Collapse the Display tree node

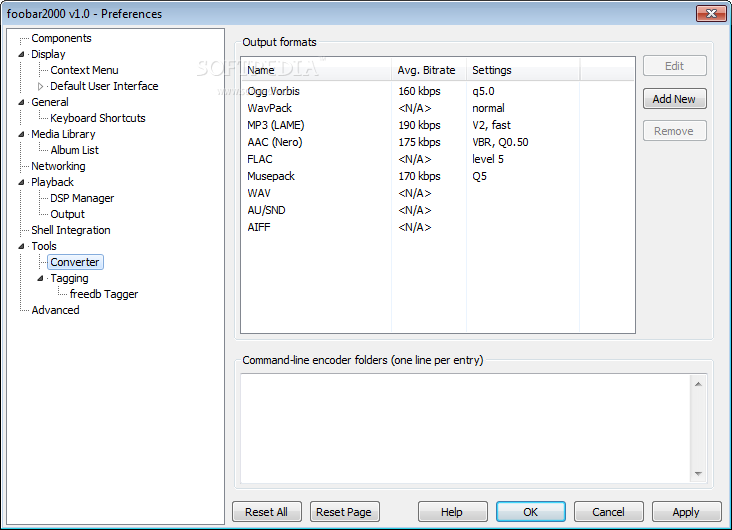[21, 54]
